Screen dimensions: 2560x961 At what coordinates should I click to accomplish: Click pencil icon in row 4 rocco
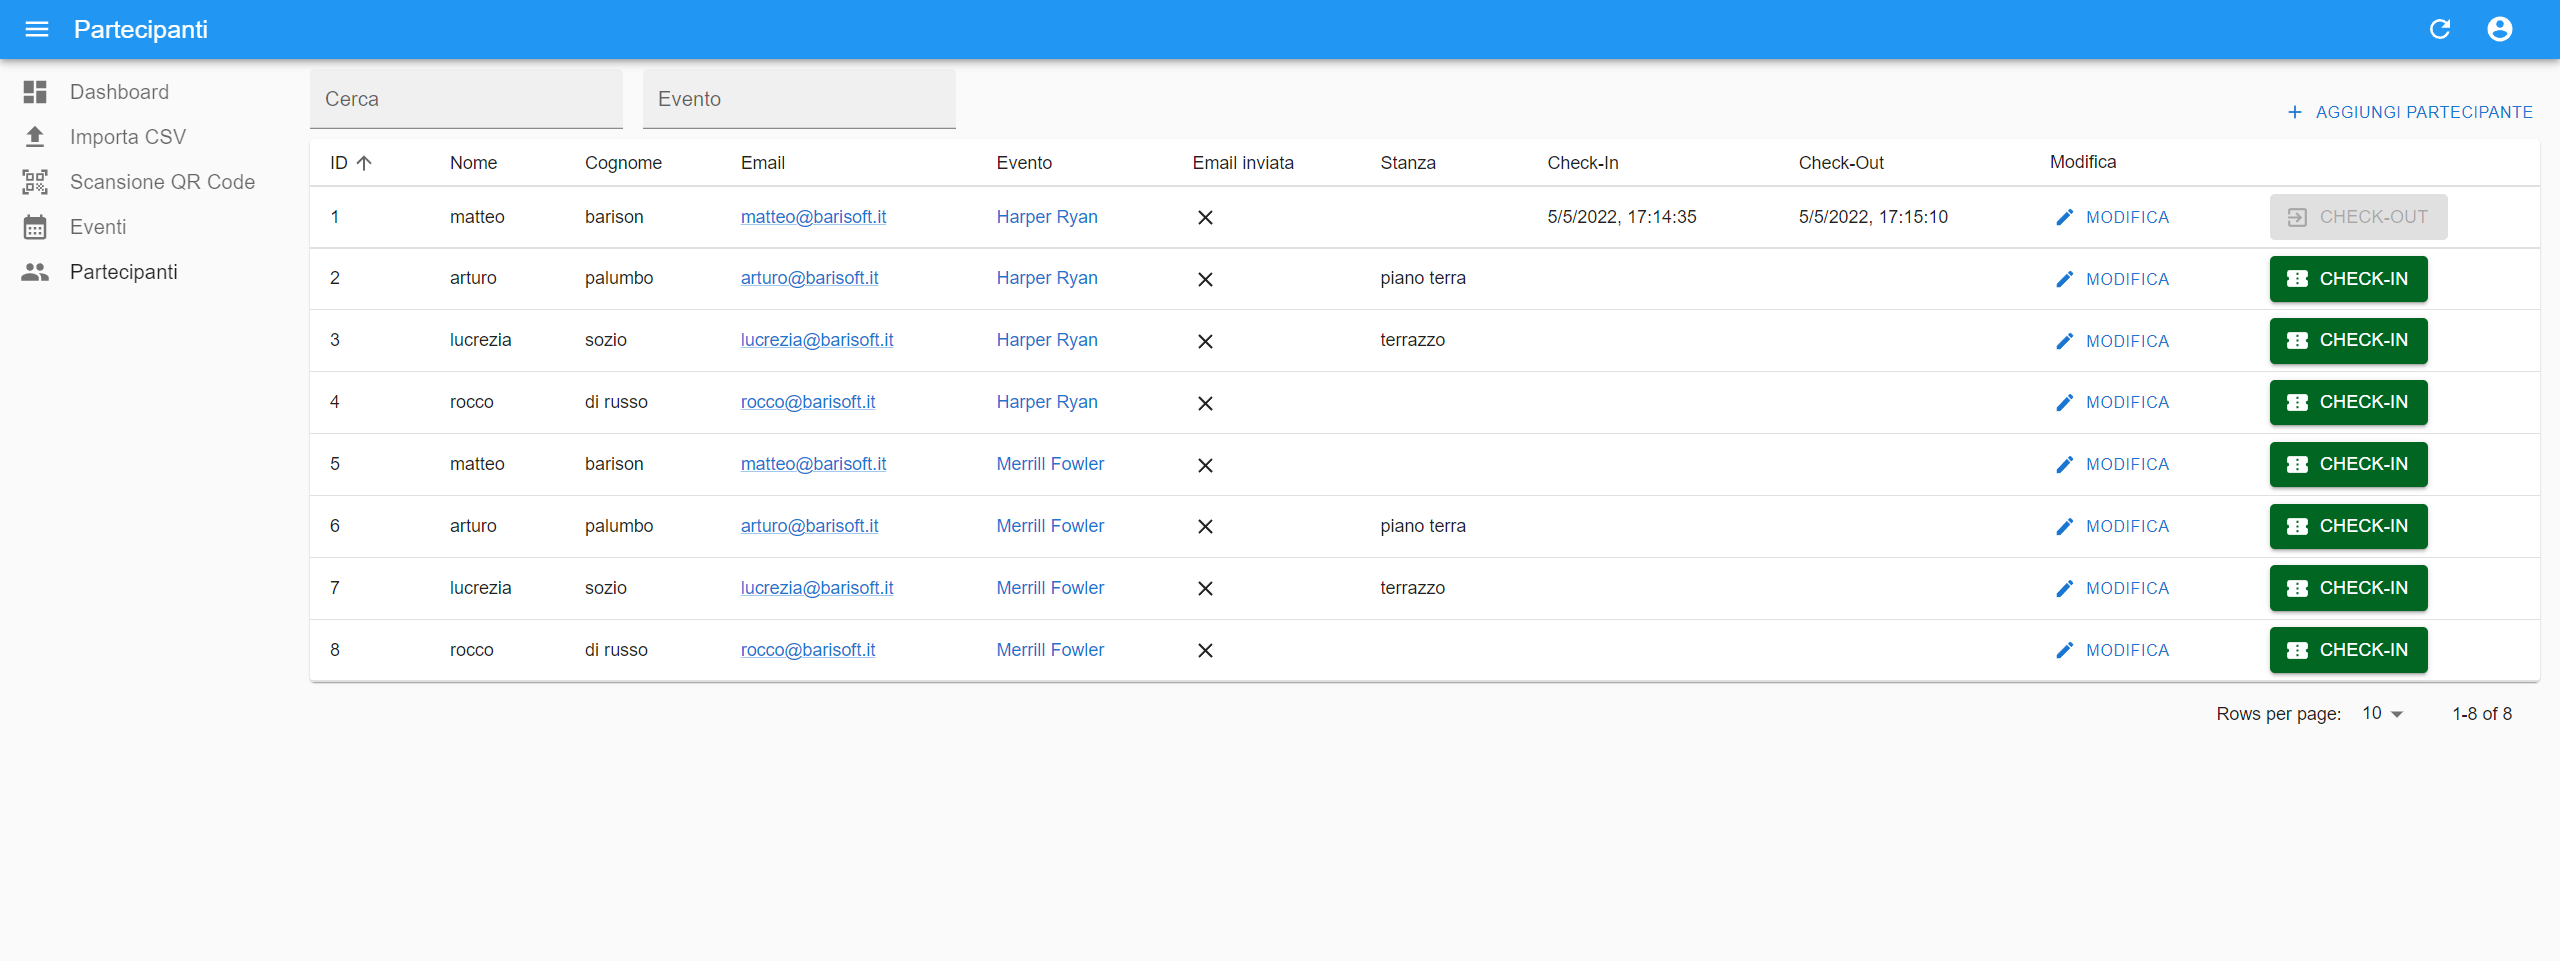(2065, 403)
